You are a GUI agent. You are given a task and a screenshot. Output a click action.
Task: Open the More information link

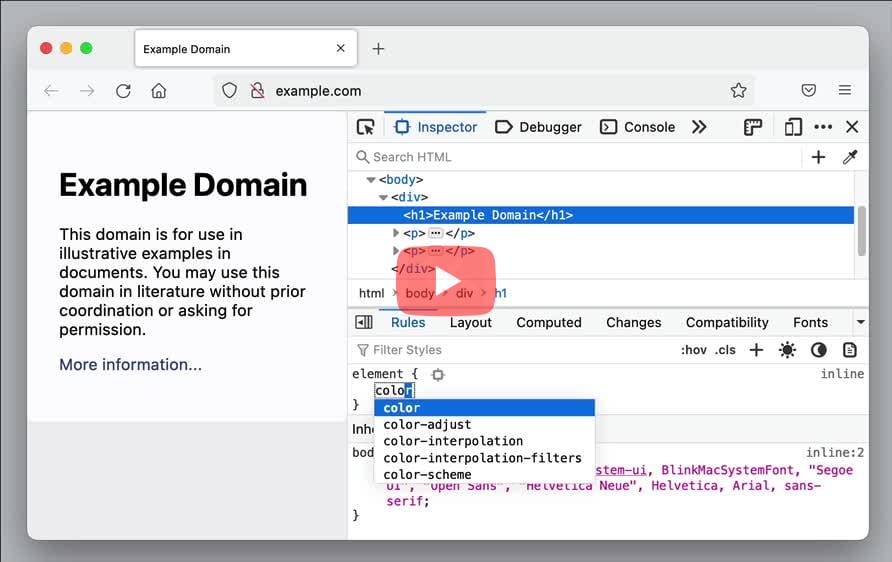click(130, 365)
